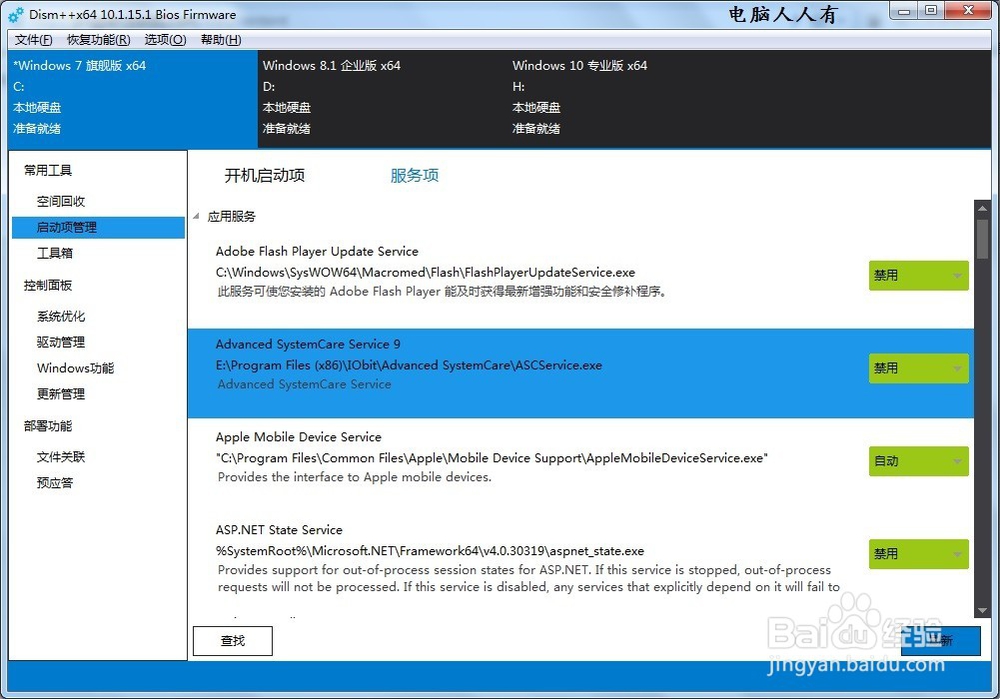The height and width of the screenshot is (699, 1000).
Task: Open 空间回收 in the sidebar
Action: point(61,202)
